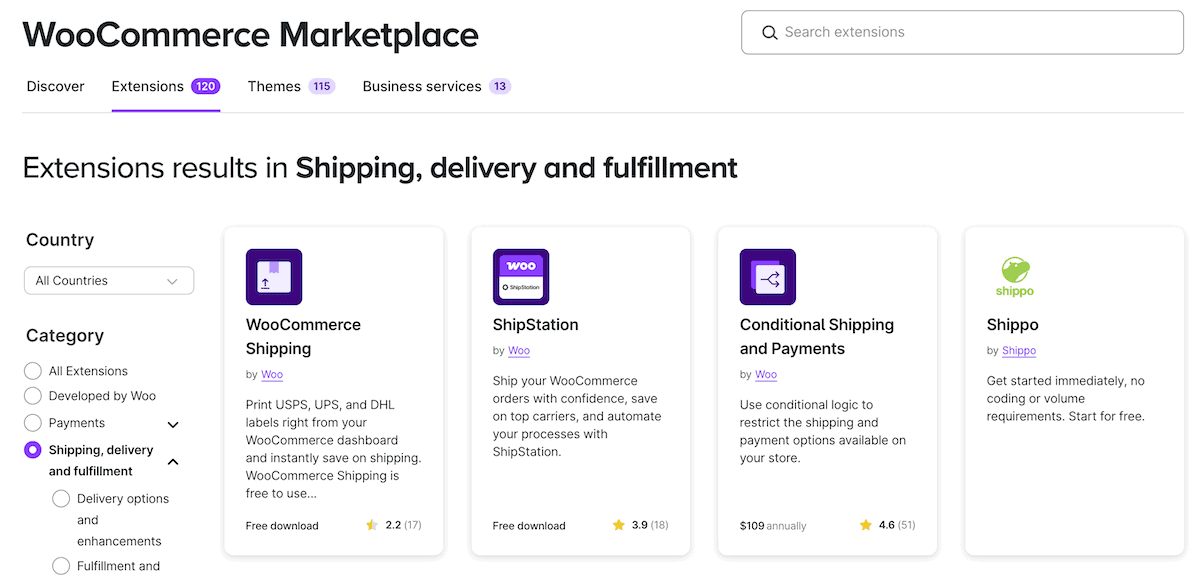Viewport: 1200px width, 577px height.
Task: Click the star beside ShipStation's 3.9 rating
Action: pos(618,524)
